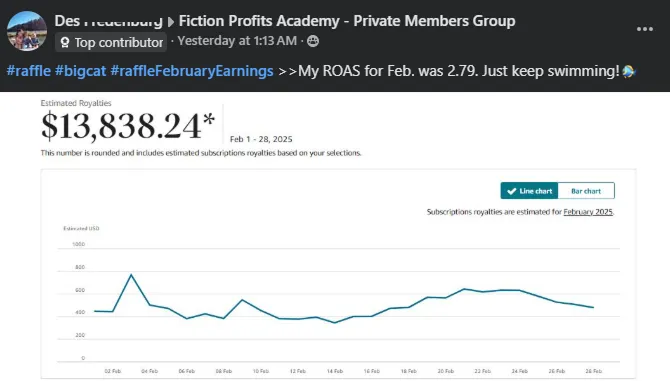This screenshot has width=670, height=381.
Task: Click the fish emoji in post
Action: [x=629, y=71]
